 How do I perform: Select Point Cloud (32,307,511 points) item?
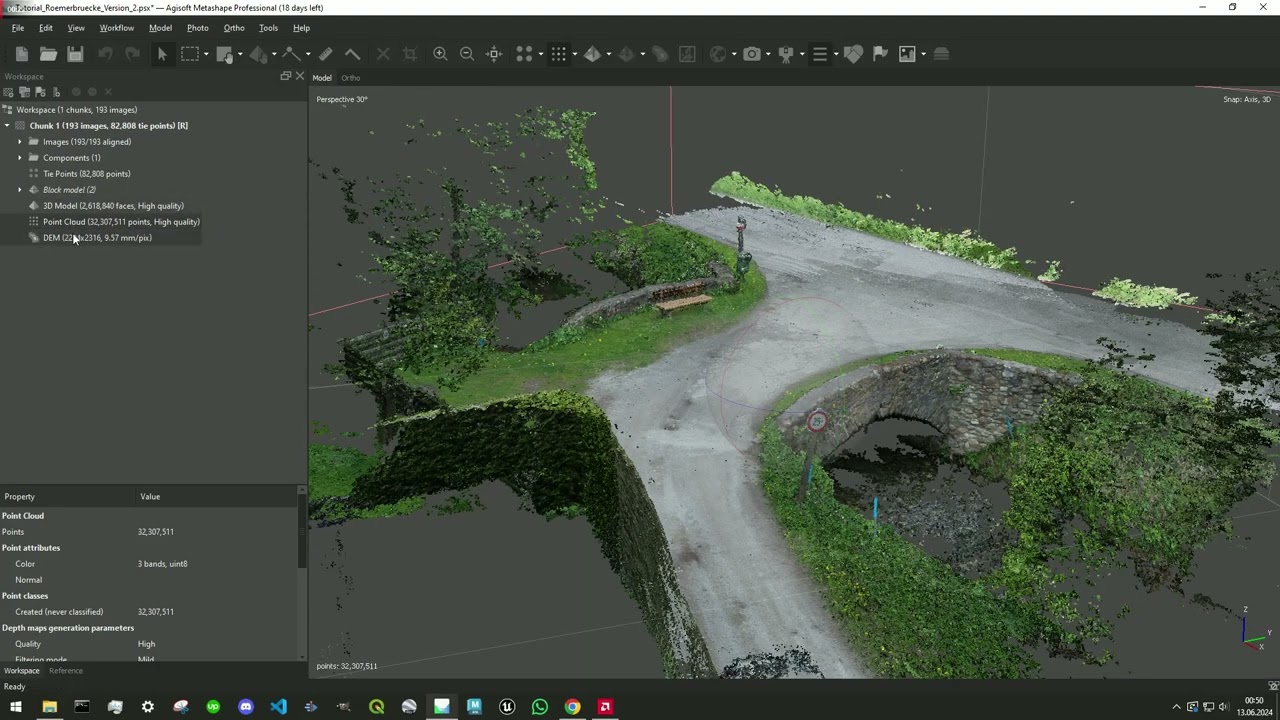(121, 222)
